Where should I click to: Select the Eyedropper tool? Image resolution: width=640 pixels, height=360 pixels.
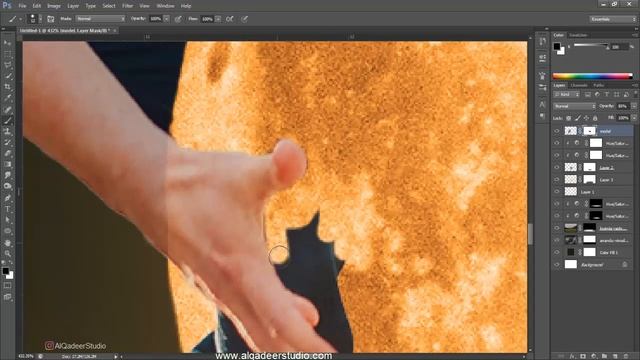click(7, 98)
